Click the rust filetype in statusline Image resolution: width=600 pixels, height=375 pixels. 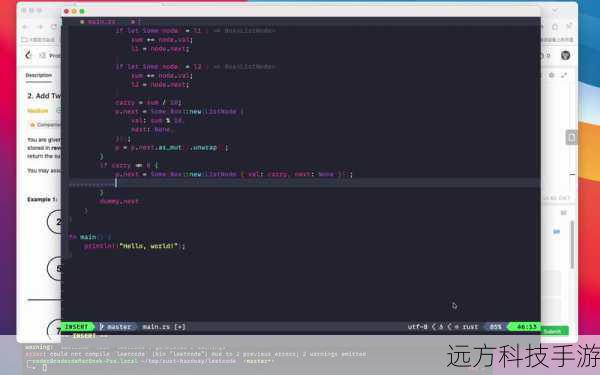tap(470, 327)
